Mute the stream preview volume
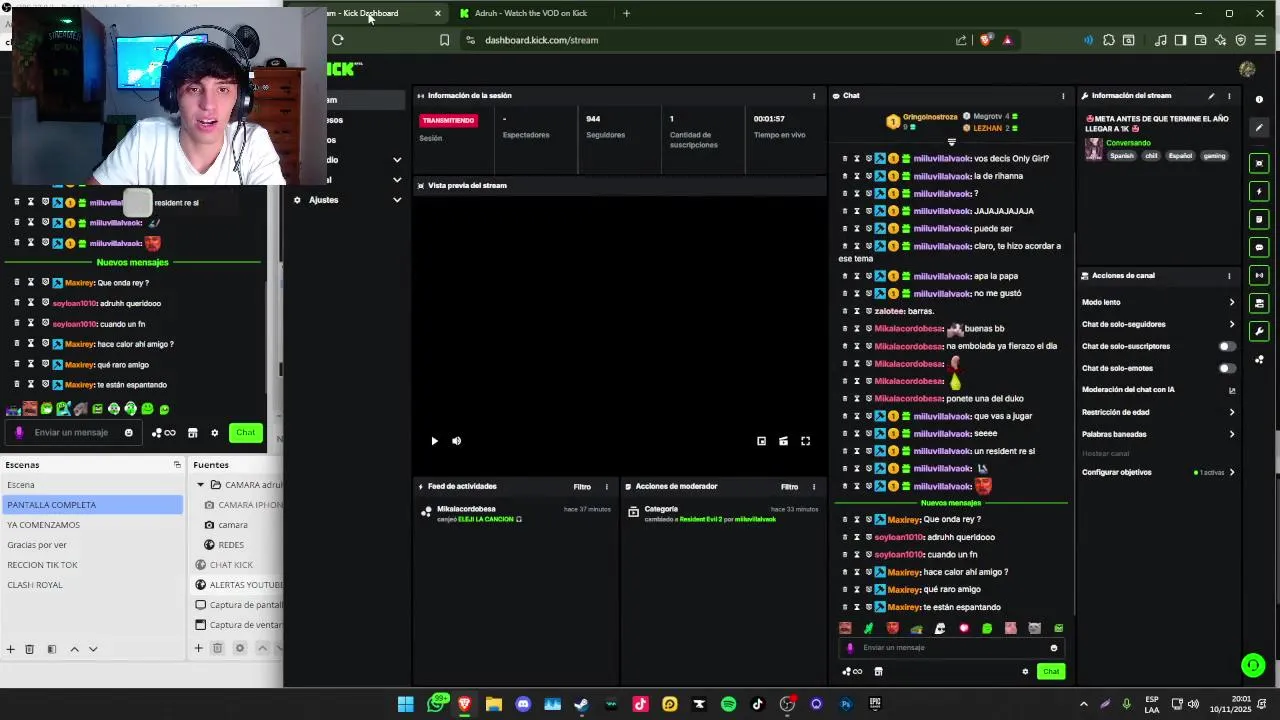 (x=456, y=441)
